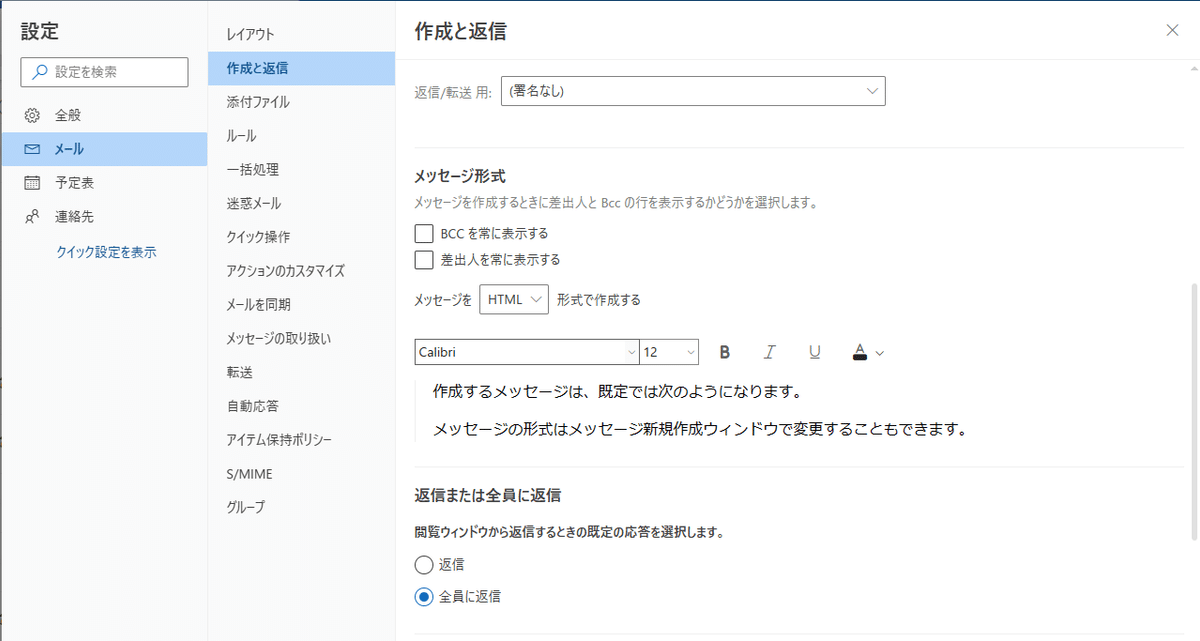1200x641 pixels.
Task: Enable 差出人を常に表示する checkbox
Action: tap(424, 259)
